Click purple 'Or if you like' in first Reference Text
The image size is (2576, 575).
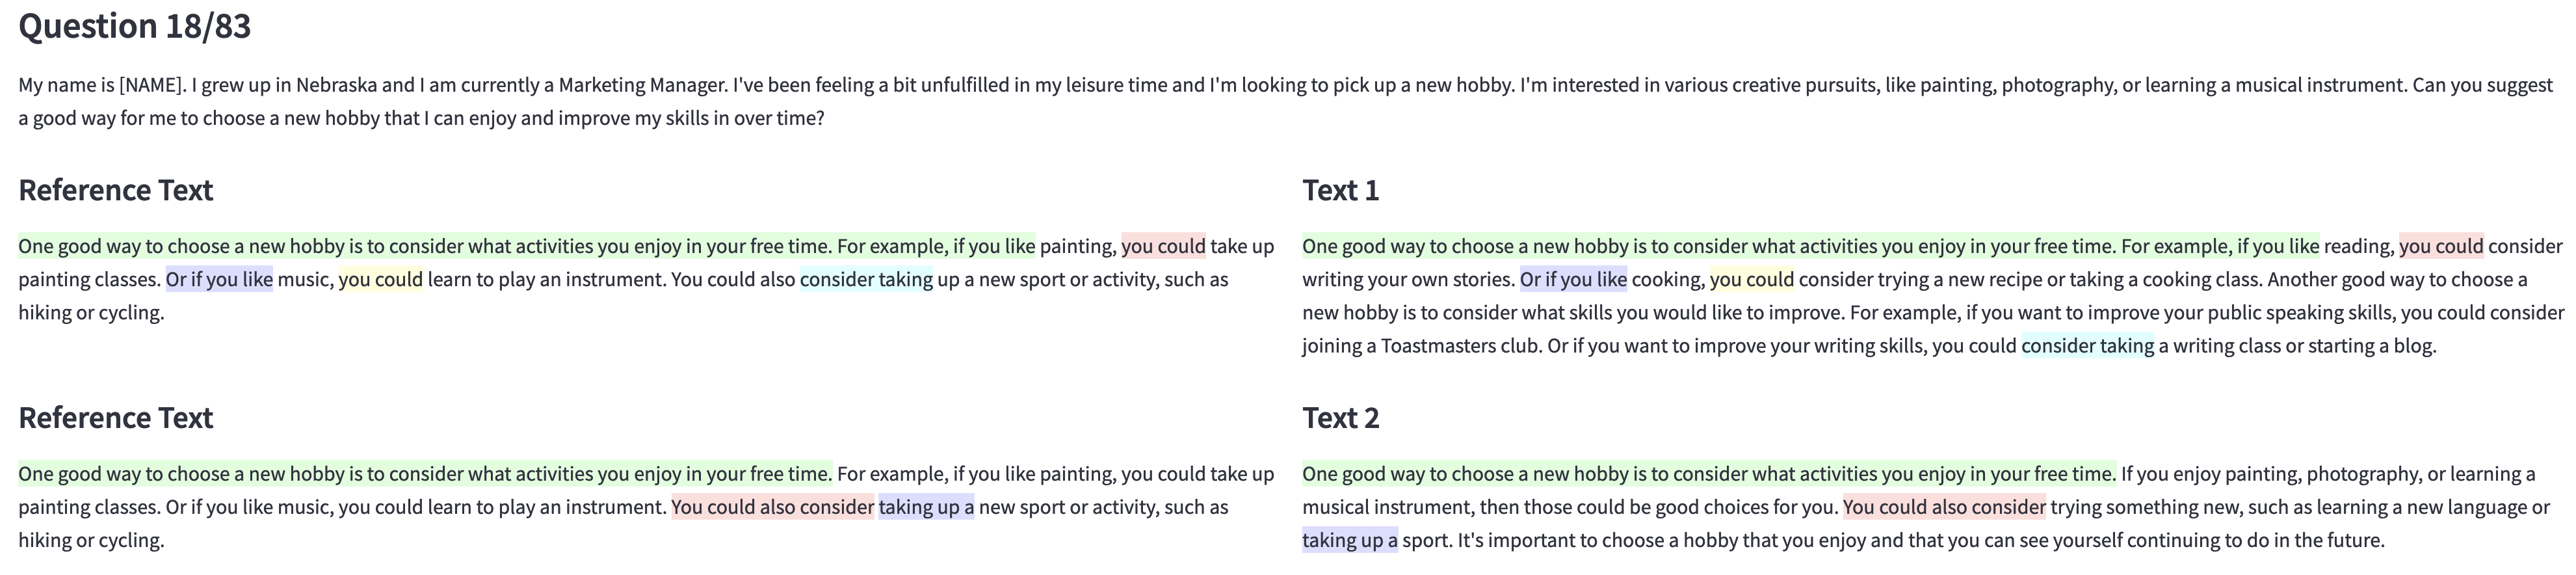pyautogui.click(x=219, y=279)
